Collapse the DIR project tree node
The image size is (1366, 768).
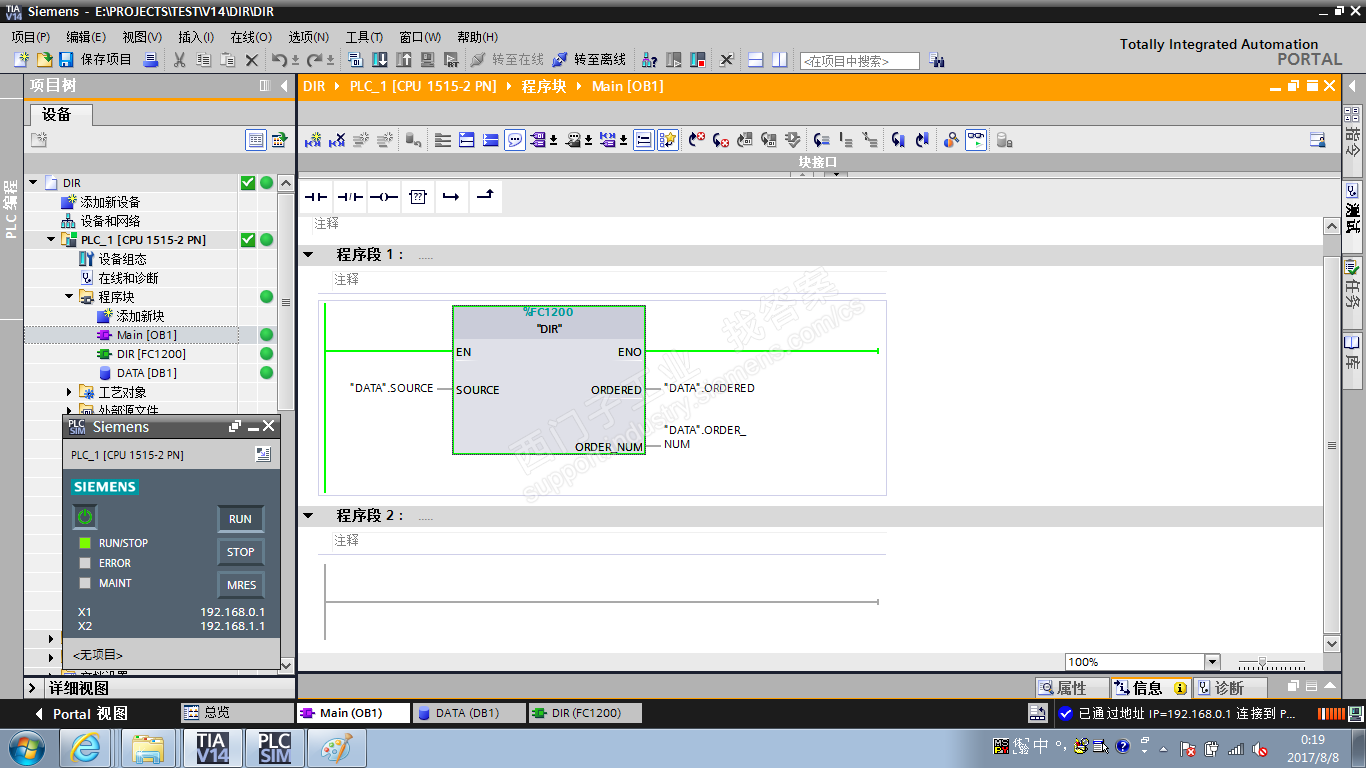[x=33, y=183]
